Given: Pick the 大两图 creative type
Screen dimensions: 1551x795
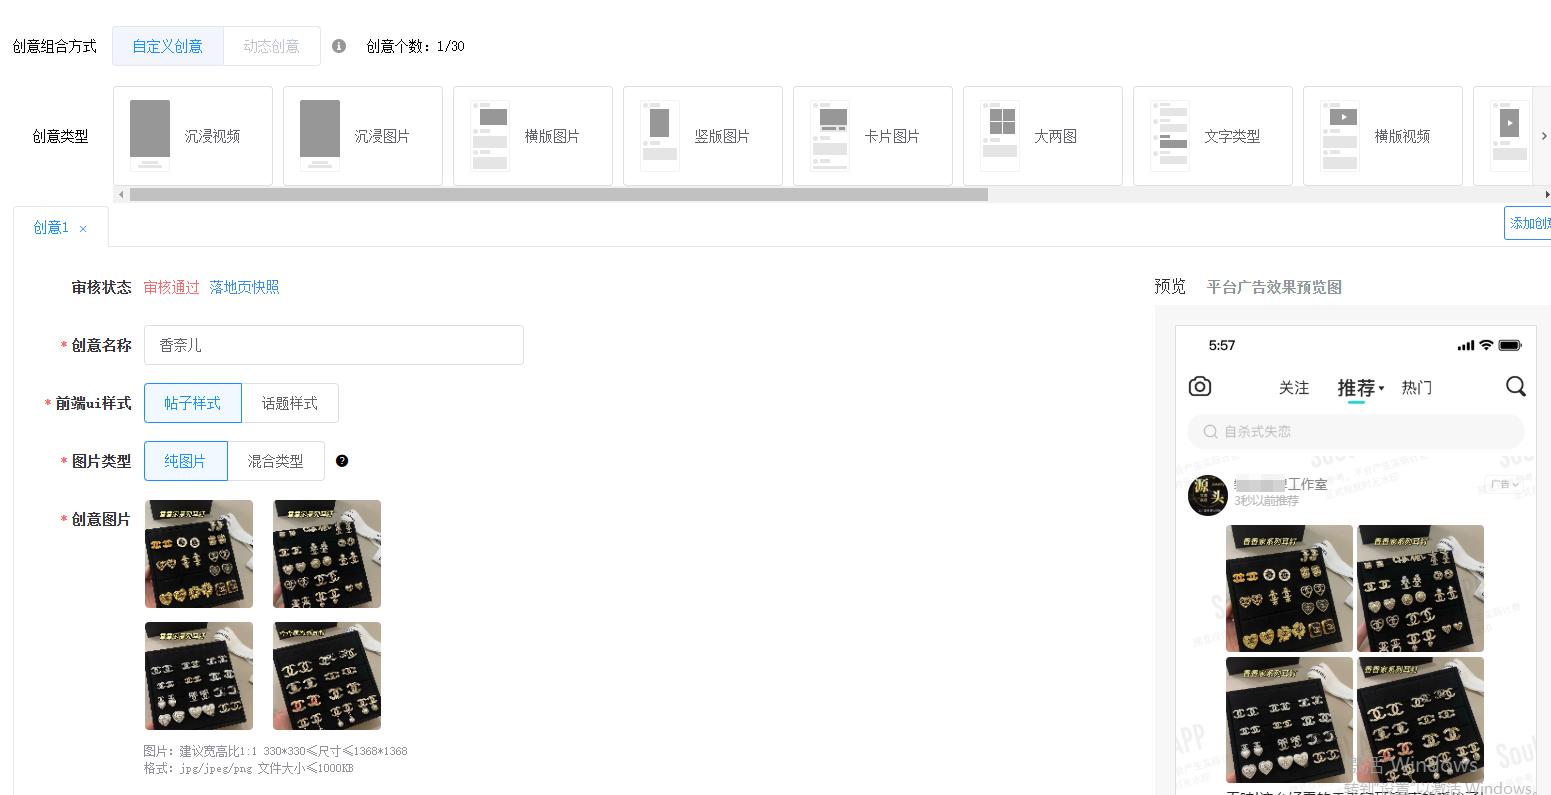Looking at the screenshot, I should click(x=1043, y=136).
